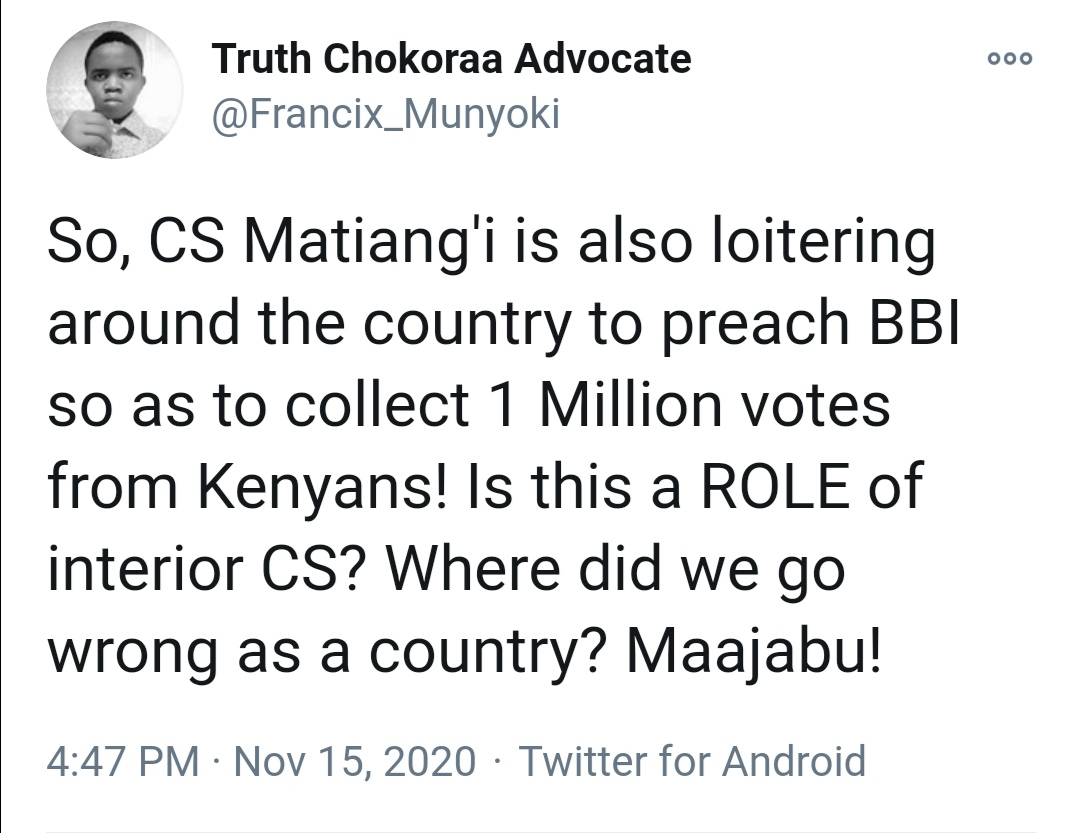Open the Twitter for Android source link
The image size is (1080, 833).
(x=691, y=761)
